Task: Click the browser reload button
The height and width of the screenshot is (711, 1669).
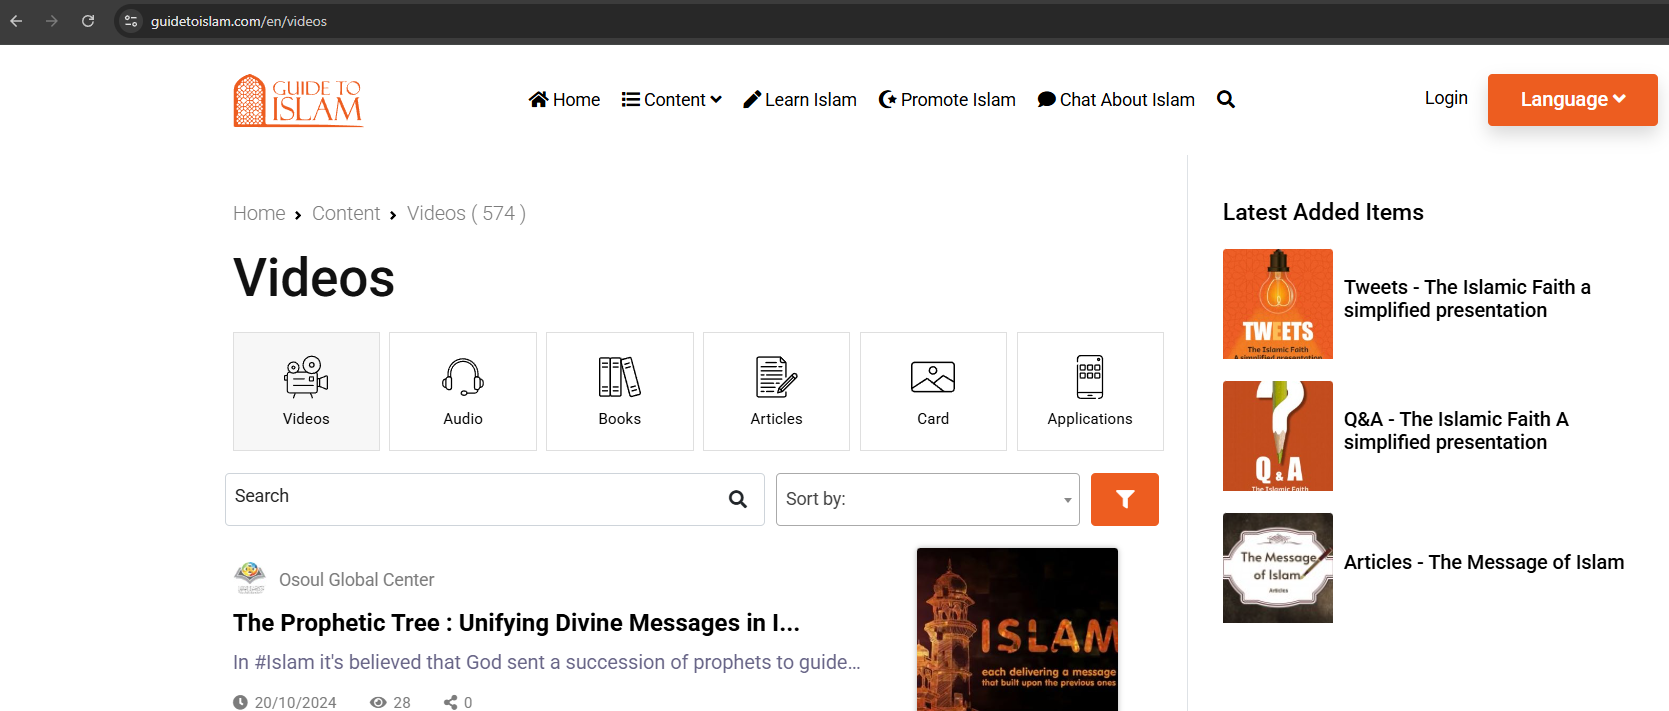Action: [88, 21]
